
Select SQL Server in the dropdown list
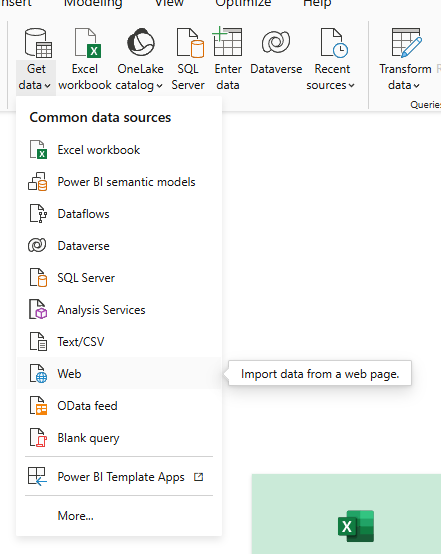[x=119, y=278]
